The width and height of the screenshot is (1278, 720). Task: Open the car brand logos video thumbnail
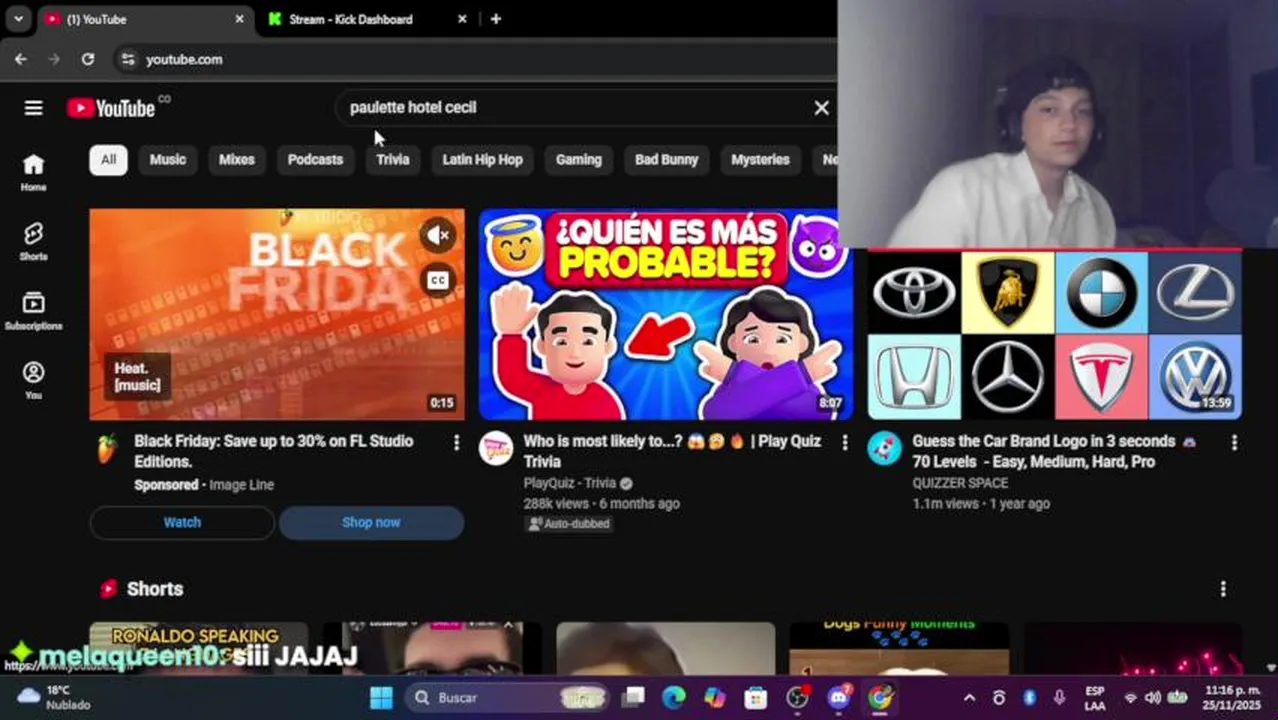pyautogui.click(x=1054, y=335)
